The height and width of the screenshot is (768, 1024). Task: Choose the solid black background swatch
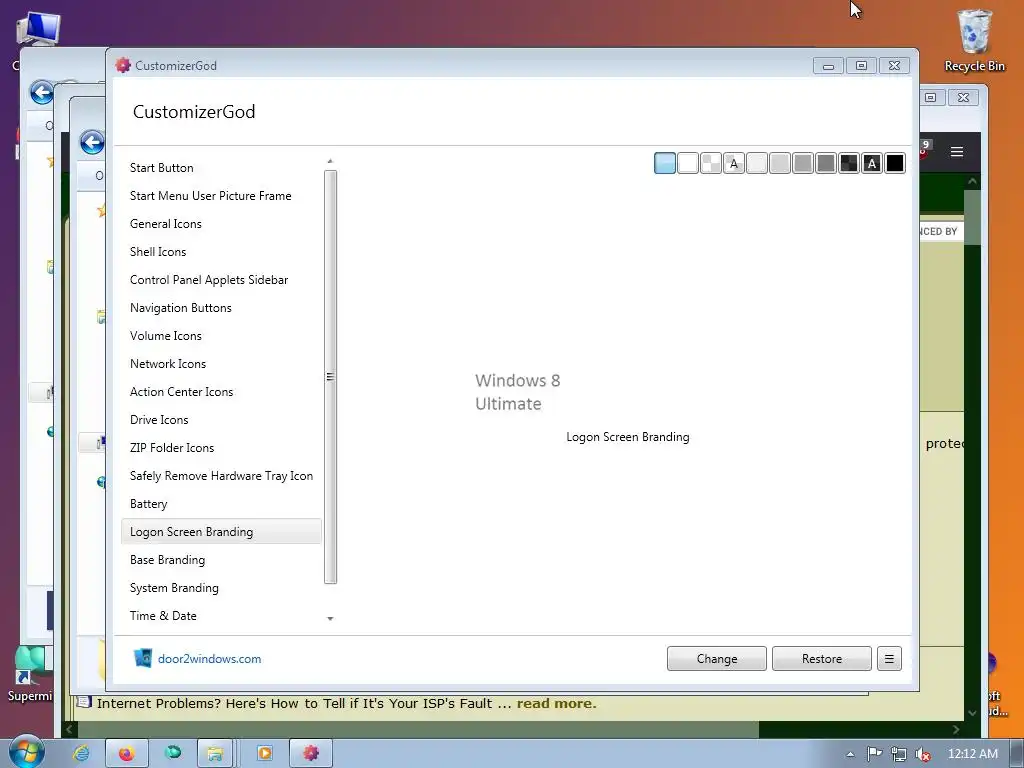click(895, 163)
